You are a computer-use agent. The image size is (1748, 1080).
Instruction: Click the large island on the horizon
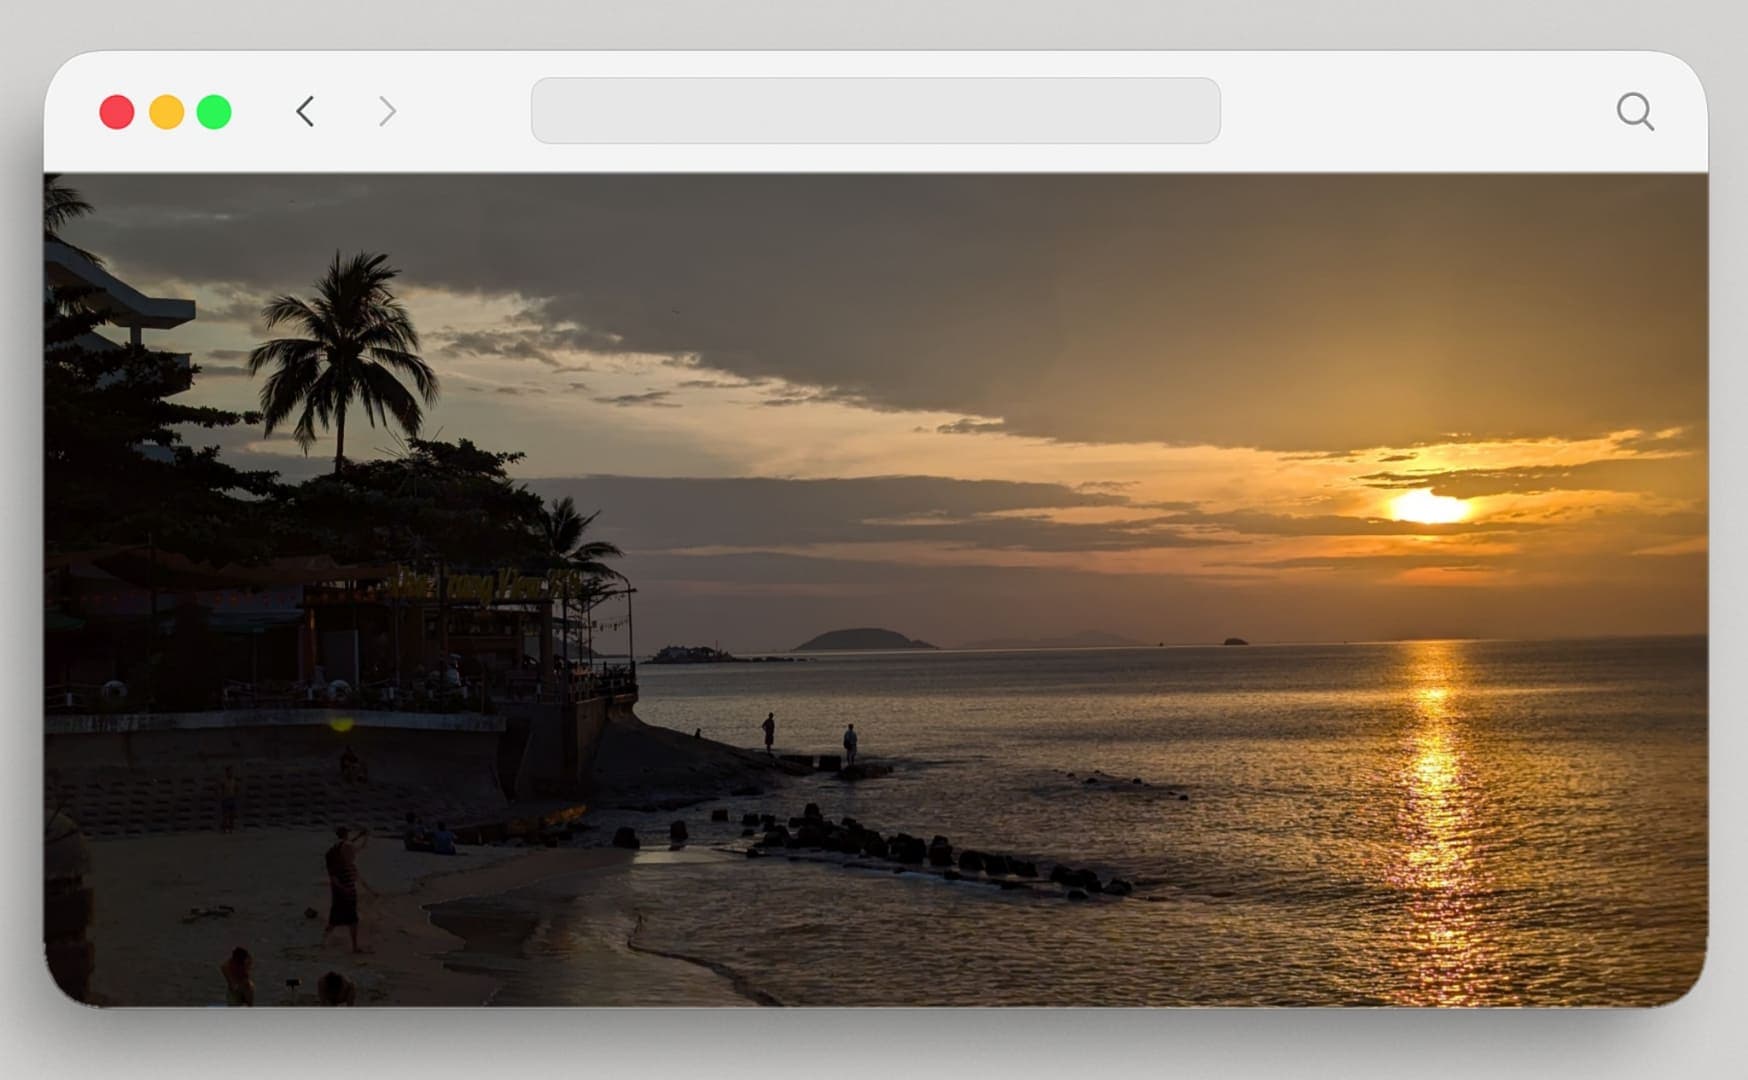point(862,640)
